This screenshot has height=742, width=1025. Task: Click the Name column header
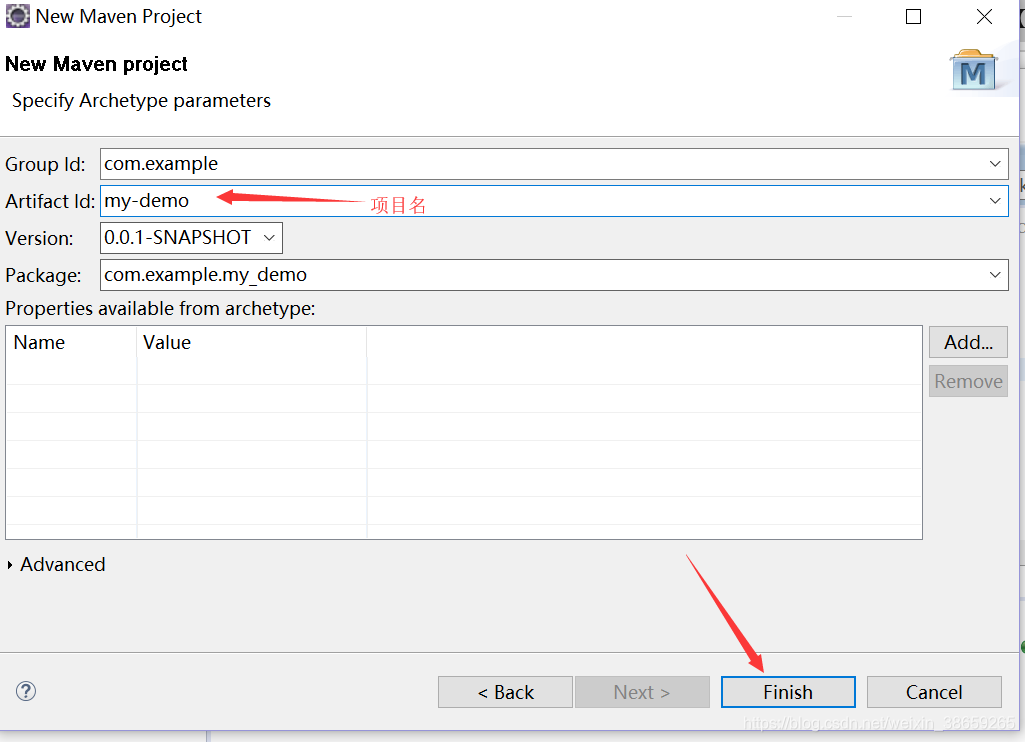[71, 343]
